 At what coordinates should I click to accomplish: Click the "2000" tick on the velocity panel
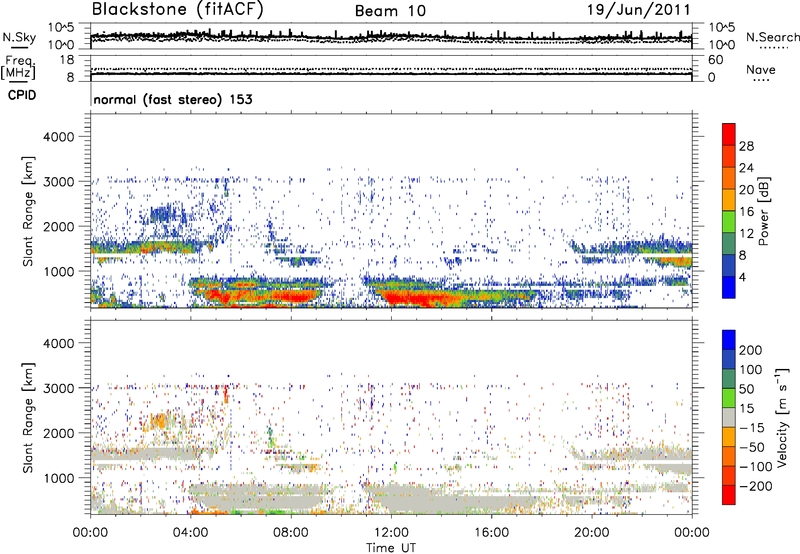pos(58,433)
